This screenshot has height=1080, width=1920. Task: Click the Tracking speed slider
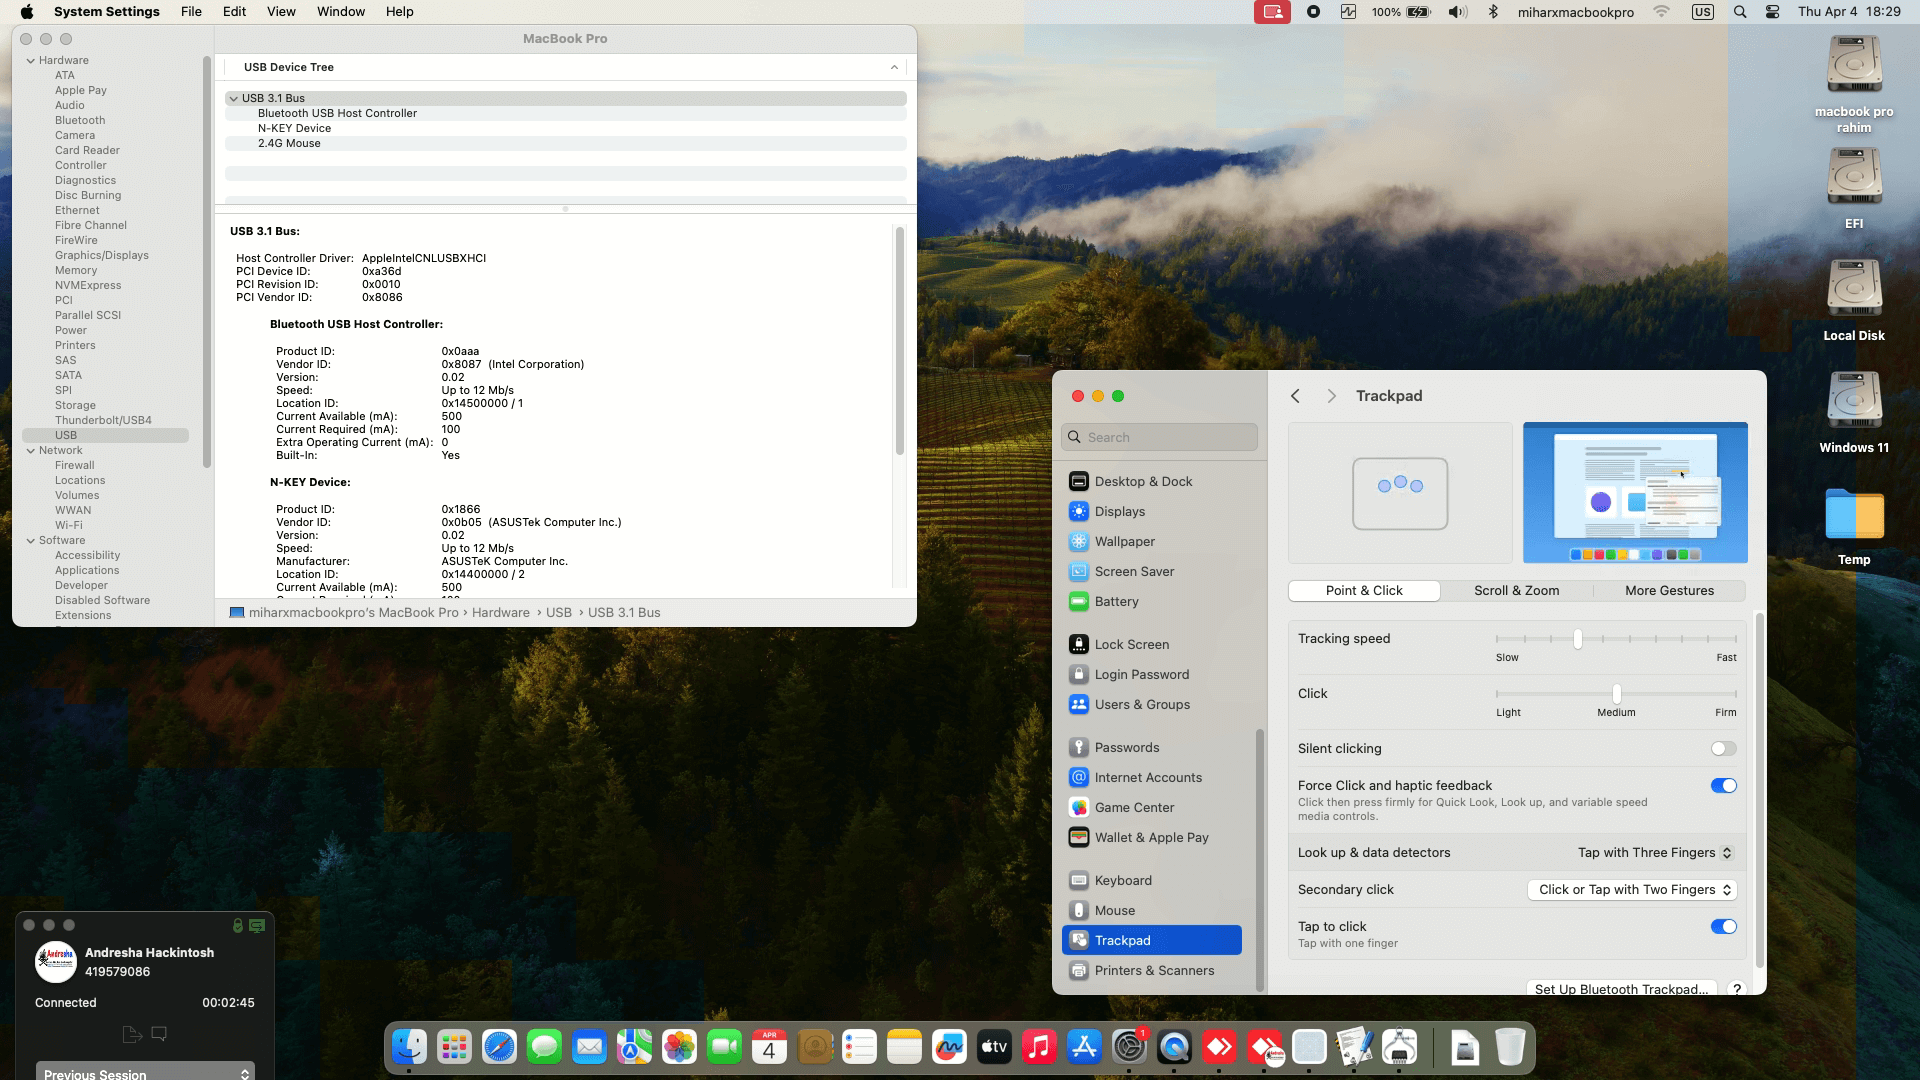[1577, 639]
